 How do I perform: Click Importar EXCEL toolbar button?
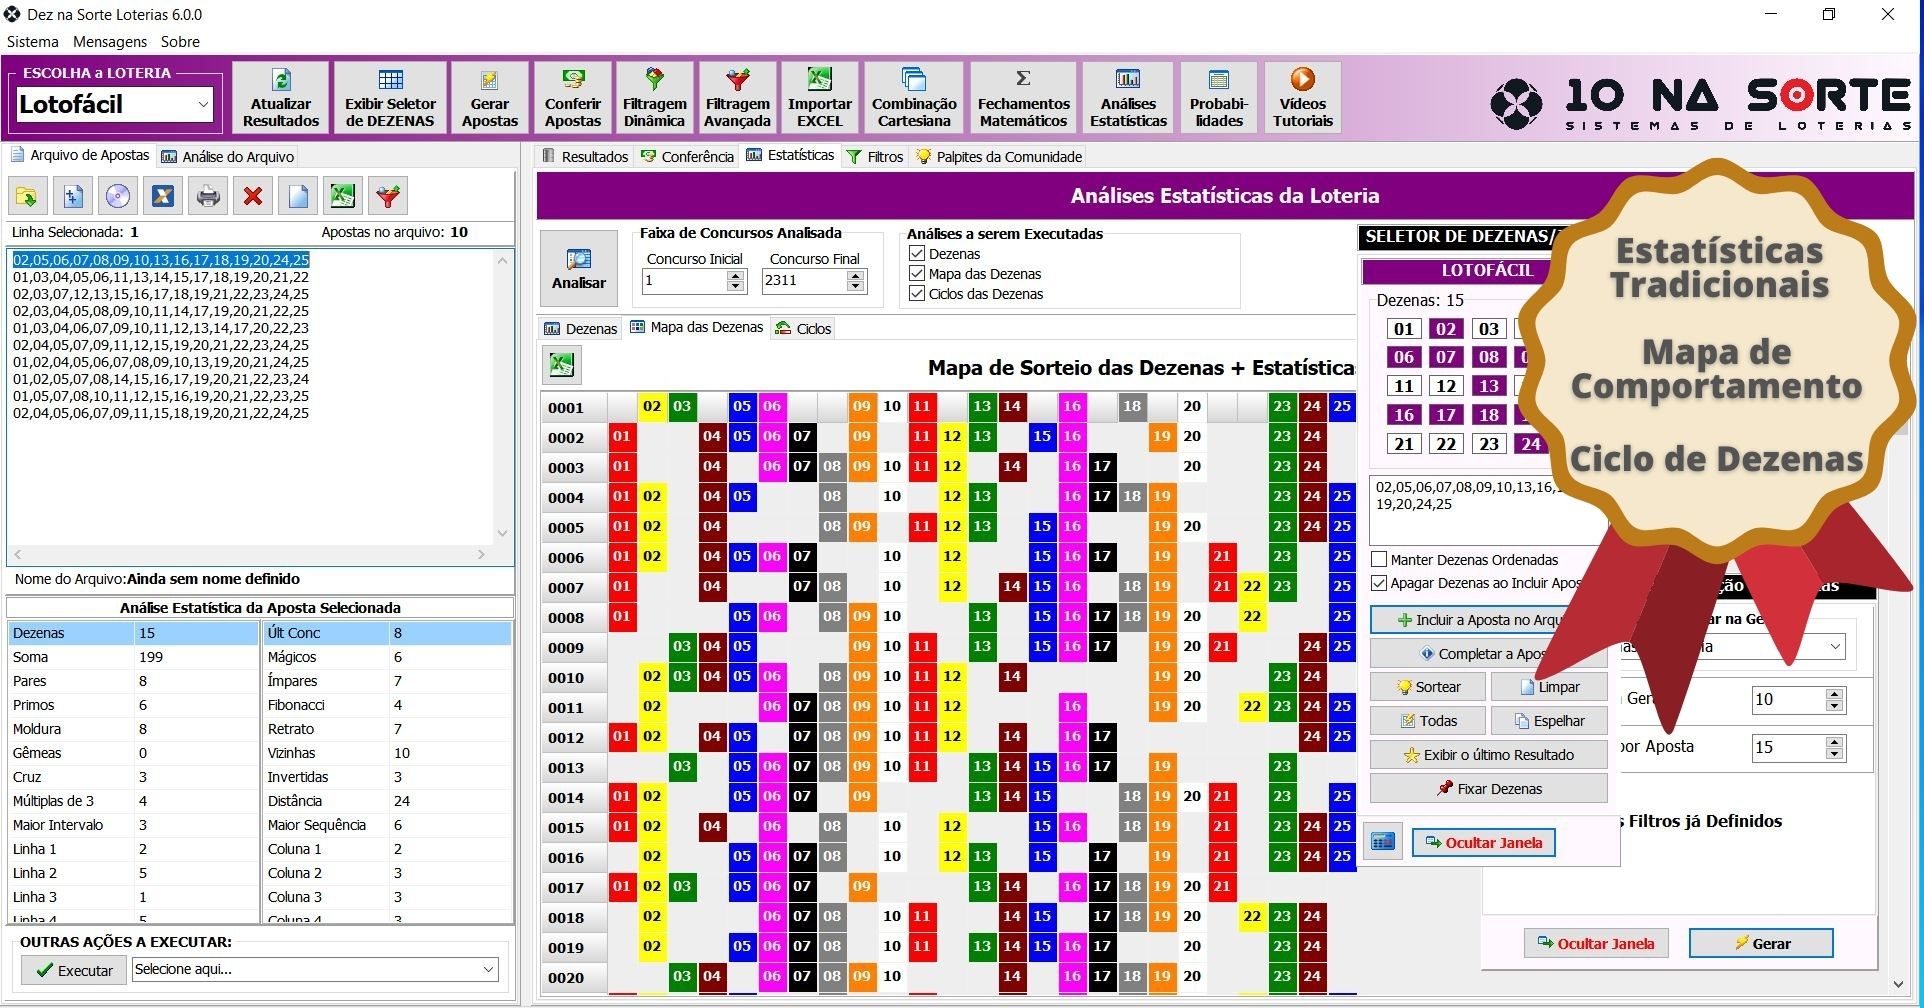point(819,98)
